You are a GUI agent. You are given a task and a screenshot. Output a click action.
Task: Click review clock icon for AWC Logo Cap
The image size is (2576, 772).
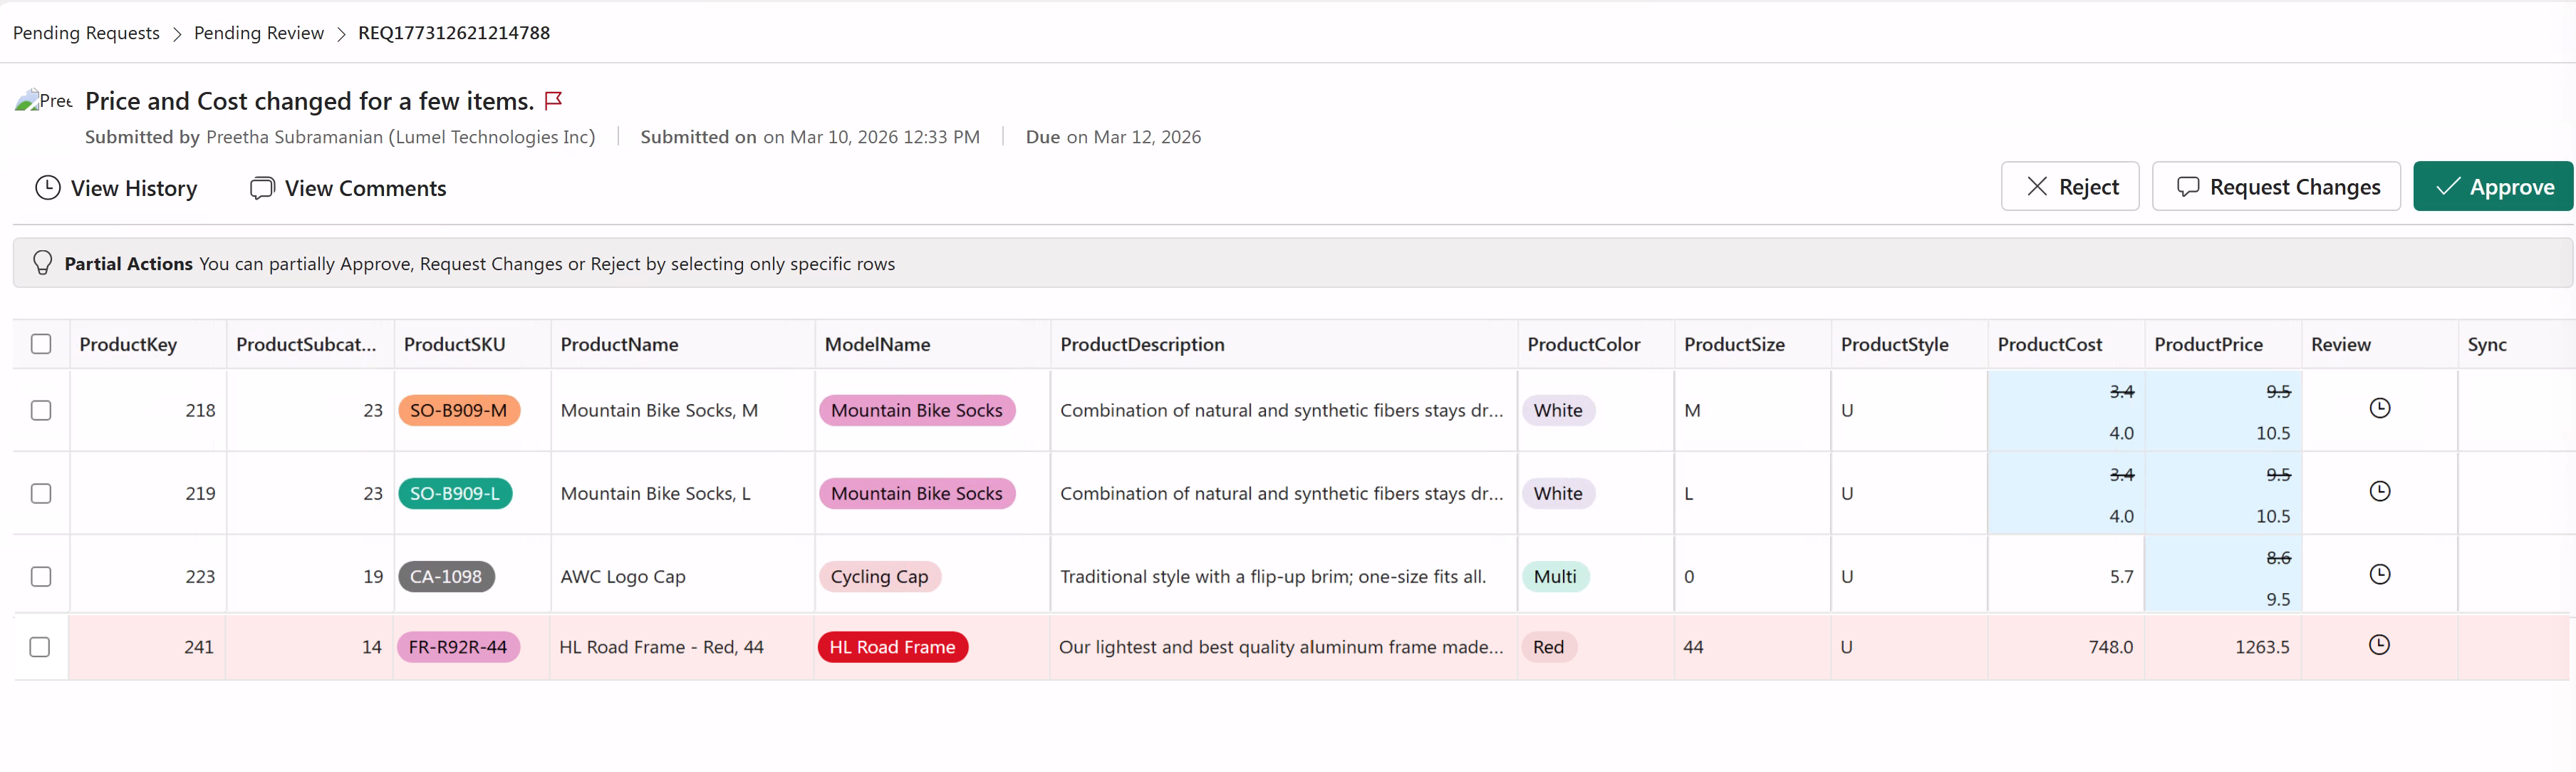2379,574
